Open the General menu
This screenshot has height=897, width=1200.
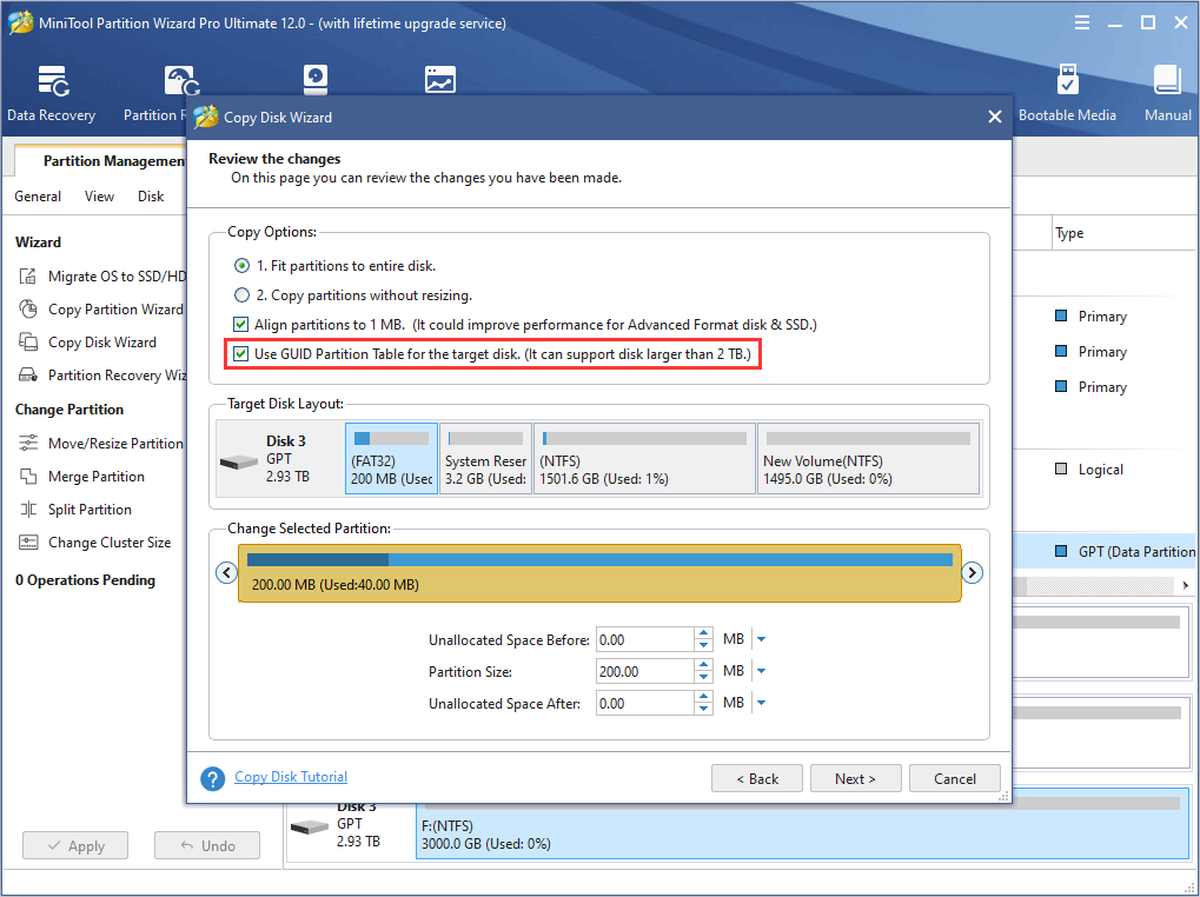click(38, 196)
